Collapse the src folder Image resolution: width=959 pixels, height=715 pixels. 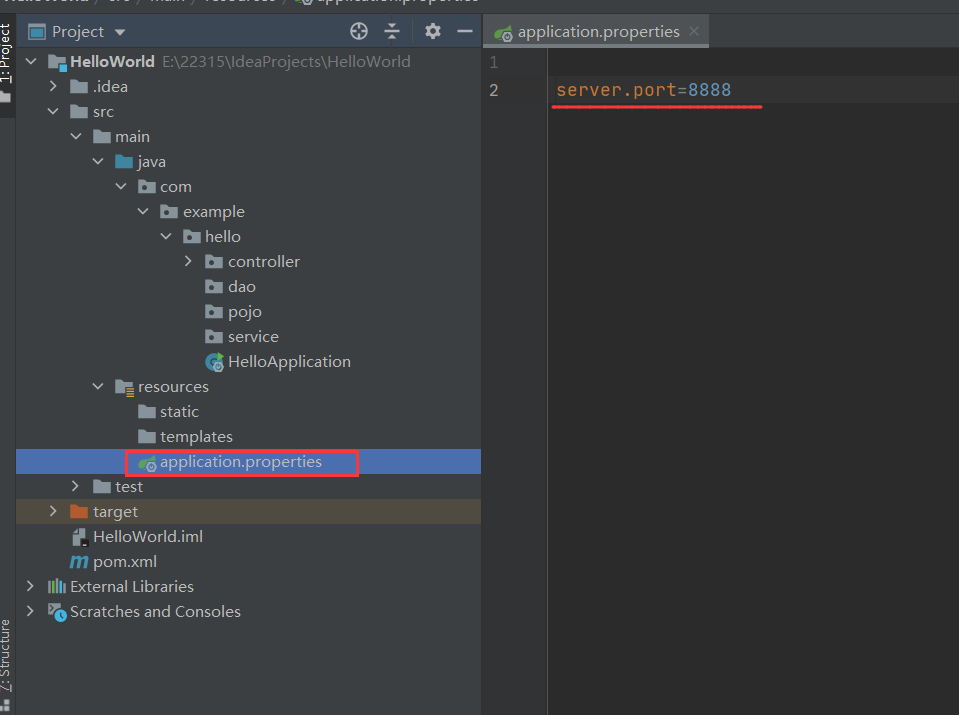[x=53, y=111]
